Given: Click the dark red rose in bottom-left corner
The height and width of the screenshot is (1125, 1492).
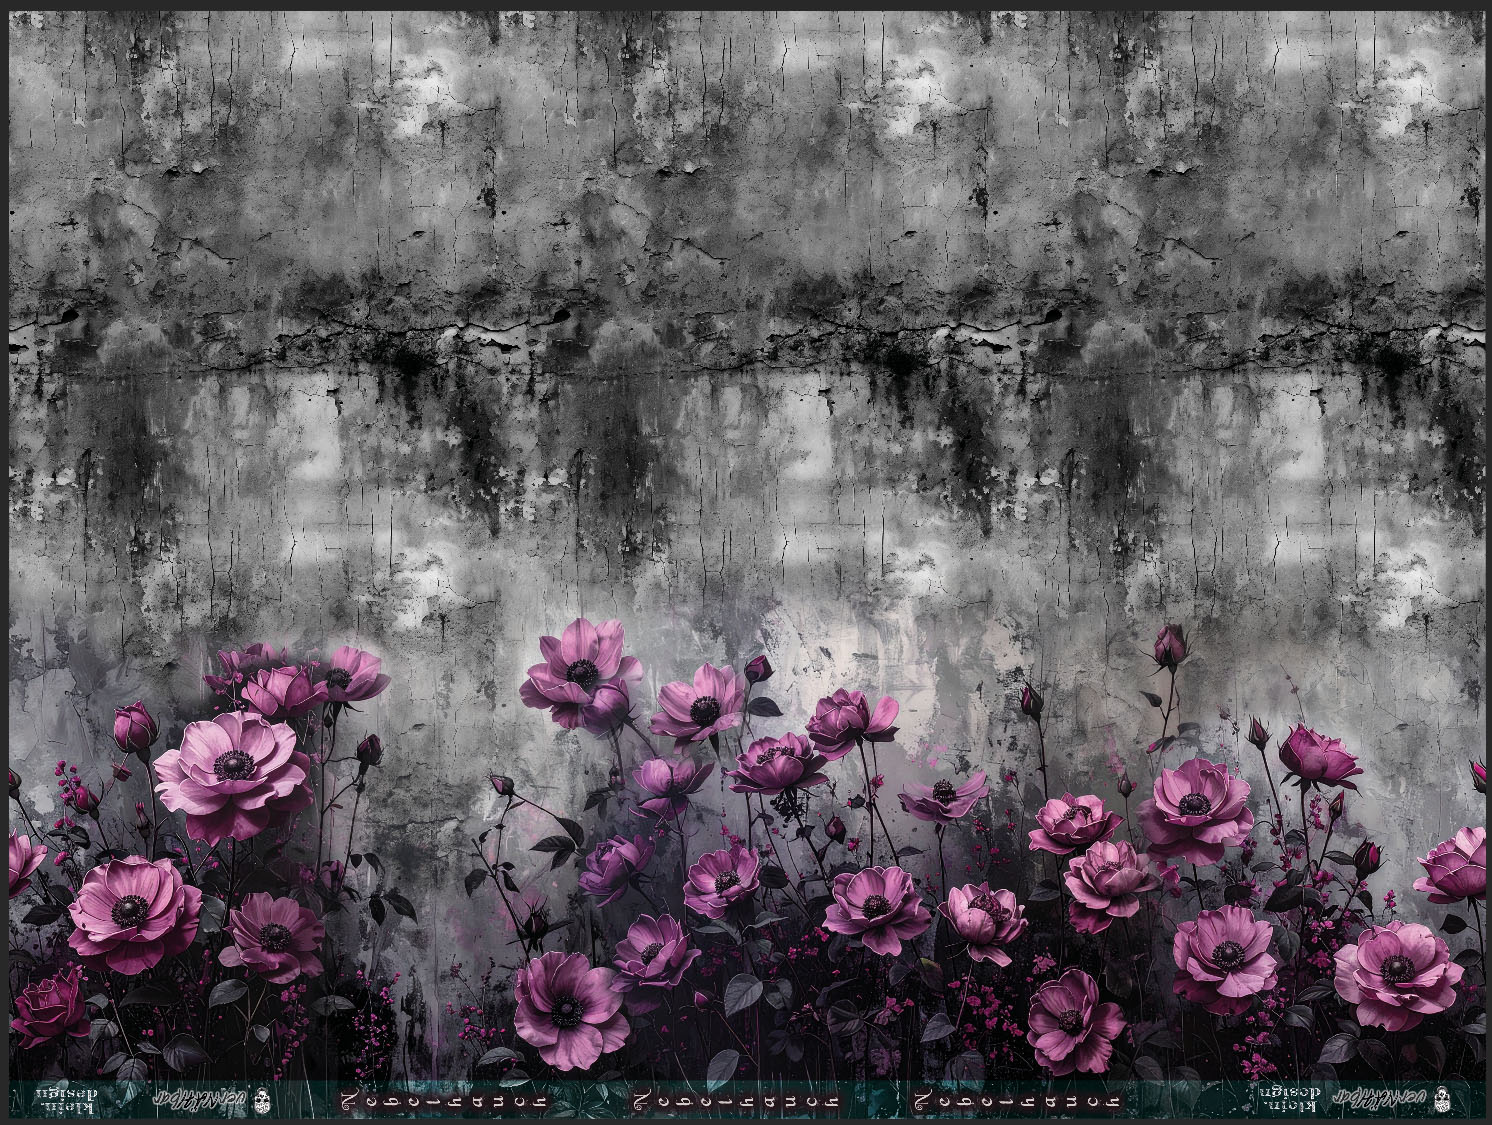Looking at the screenshot, I should click(50, 1011).
